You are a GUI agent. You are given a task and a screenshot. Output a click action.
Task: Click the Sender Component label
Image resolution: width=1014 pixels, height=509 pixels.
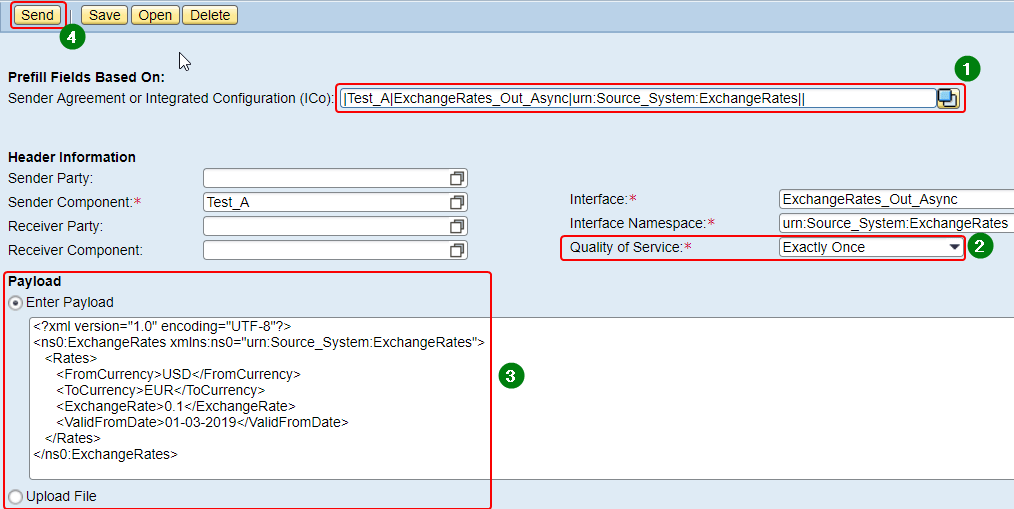pyautogui.click(x=74, y=202)
